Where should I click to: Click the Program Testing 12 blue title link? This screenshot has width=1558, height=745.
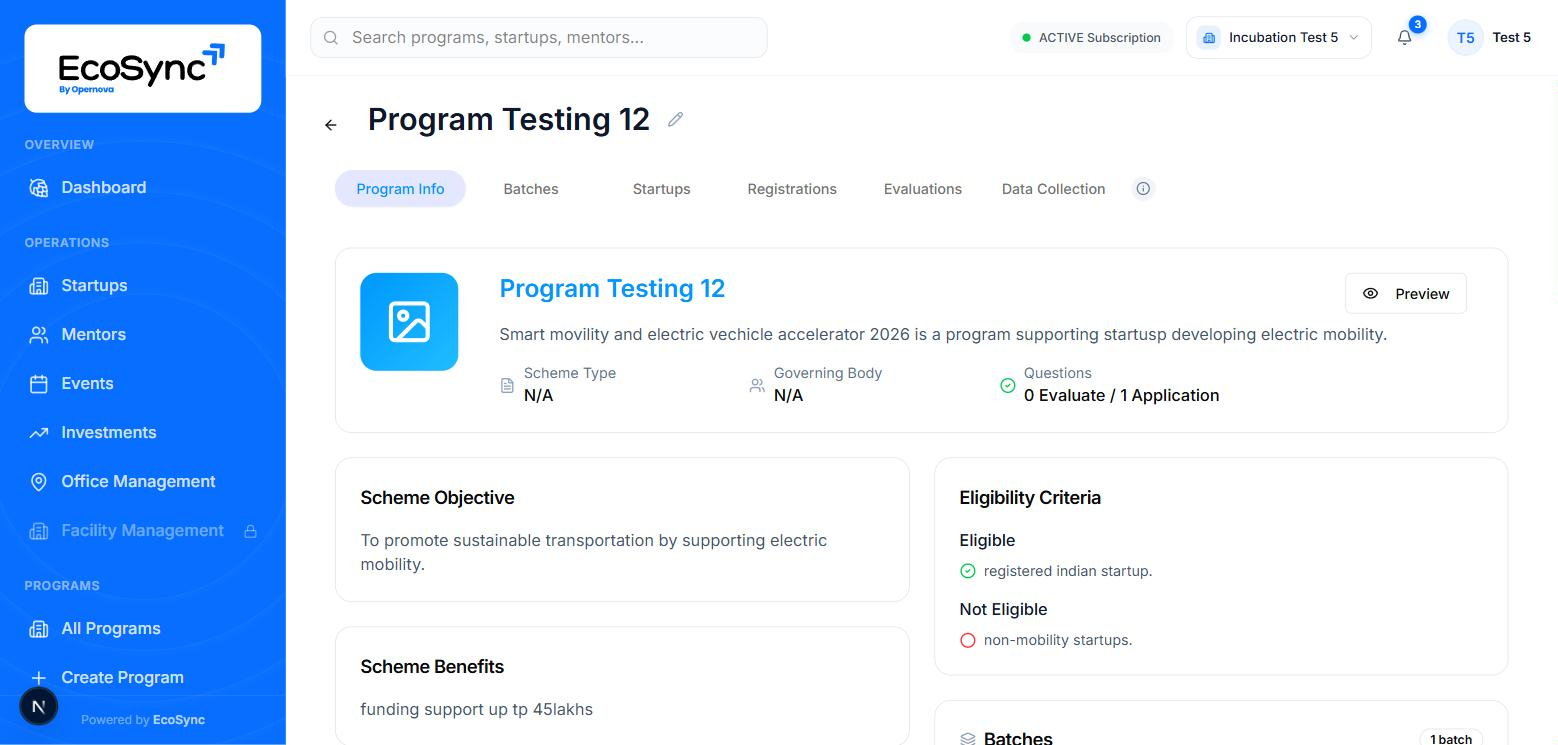point(612,288)
